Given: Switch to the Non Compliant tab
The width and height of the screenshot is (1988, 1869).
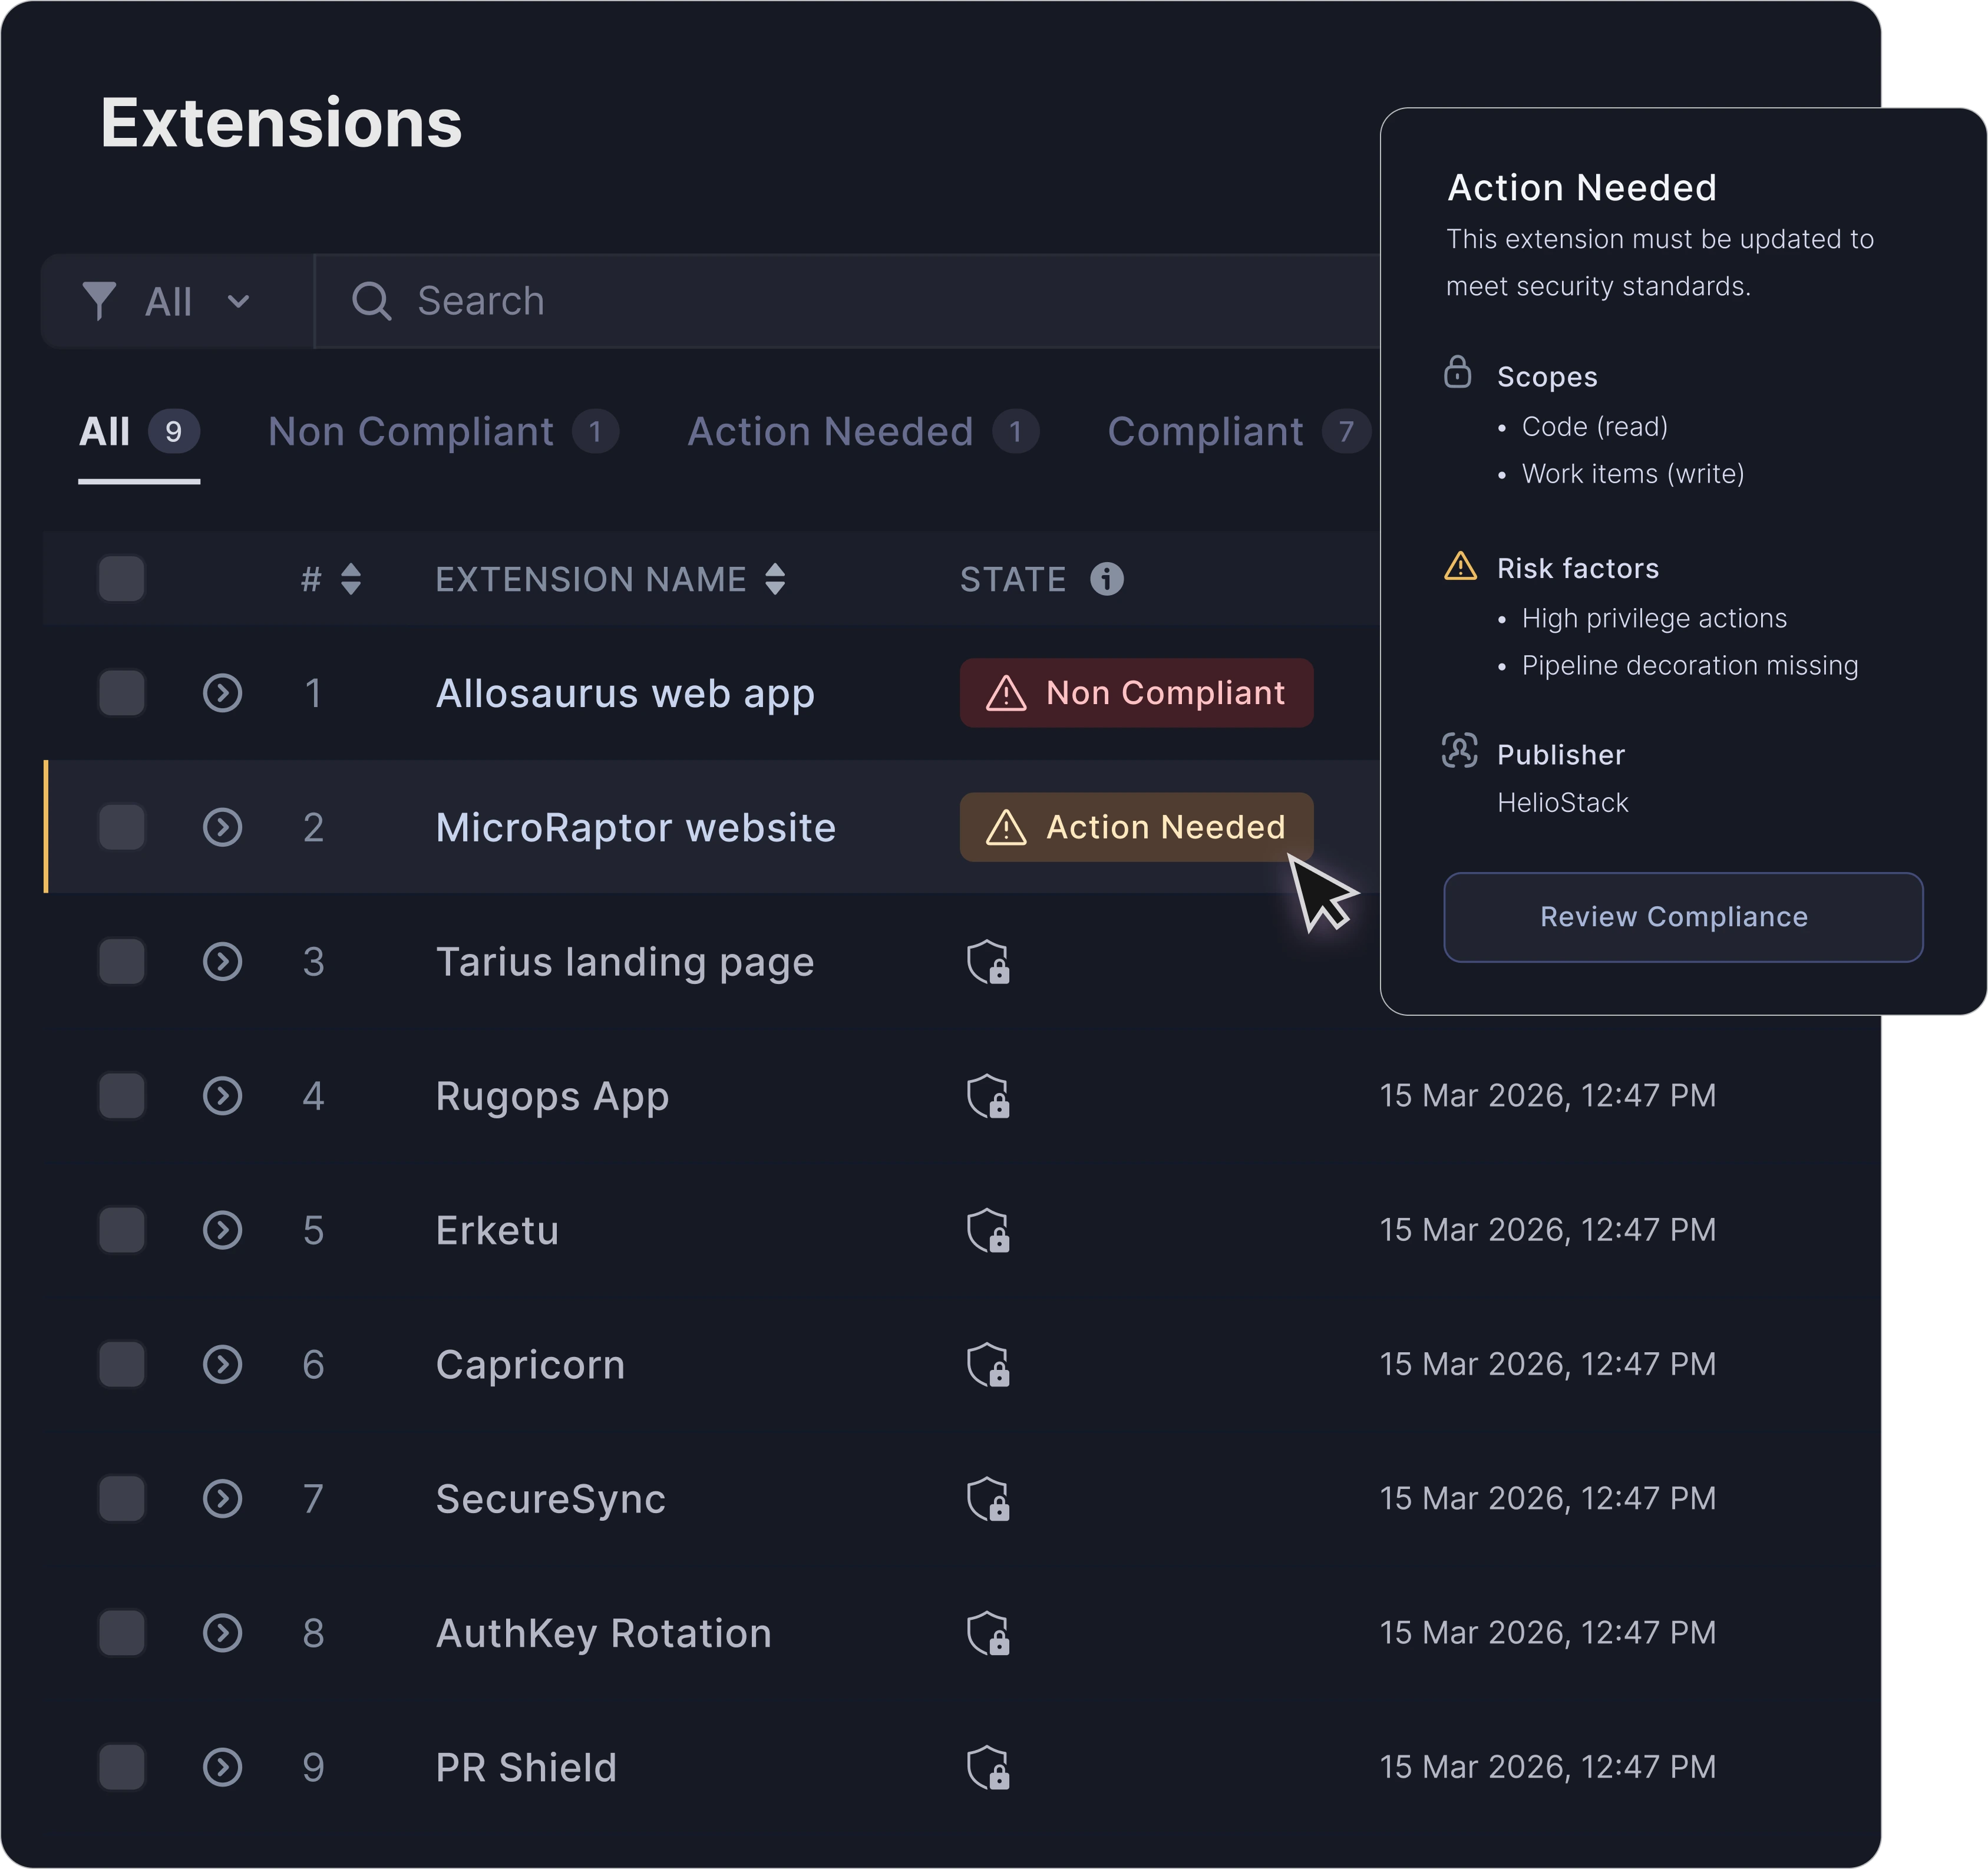Looking at the screenshot, I should 410,432.
